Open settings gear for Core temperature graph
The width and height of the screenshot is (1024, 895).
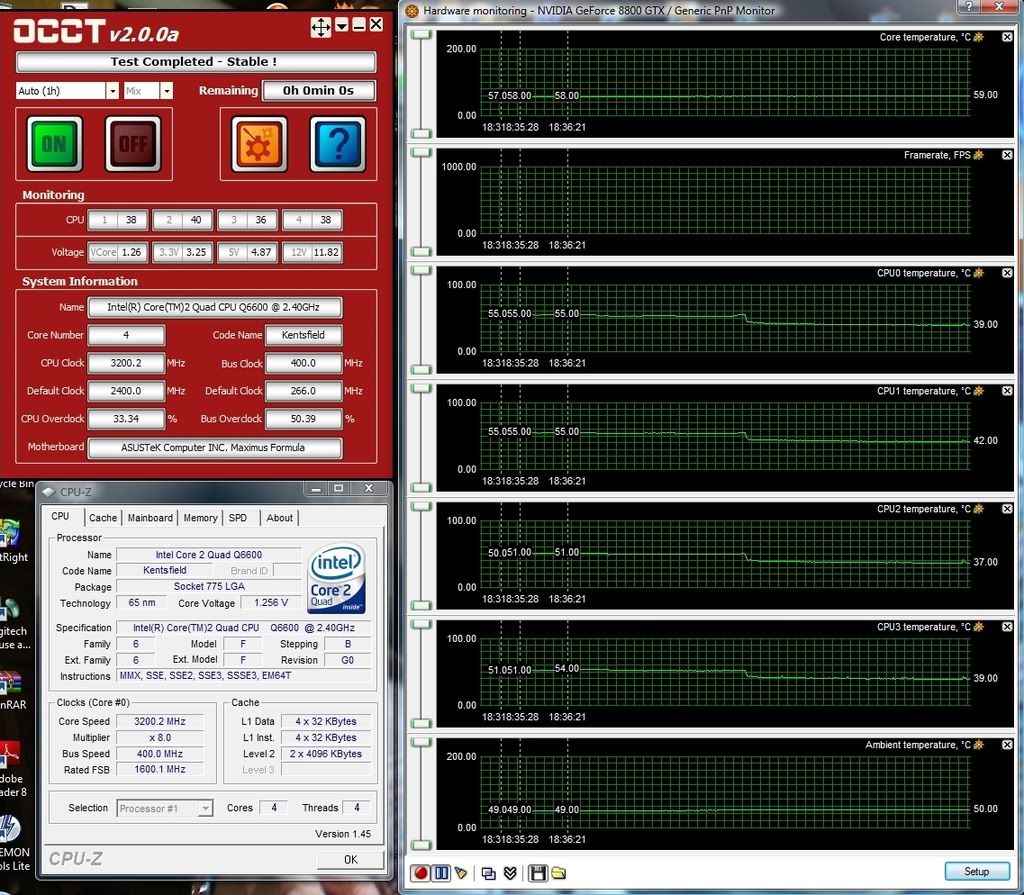pyautogui.click(x=978, y=37)
